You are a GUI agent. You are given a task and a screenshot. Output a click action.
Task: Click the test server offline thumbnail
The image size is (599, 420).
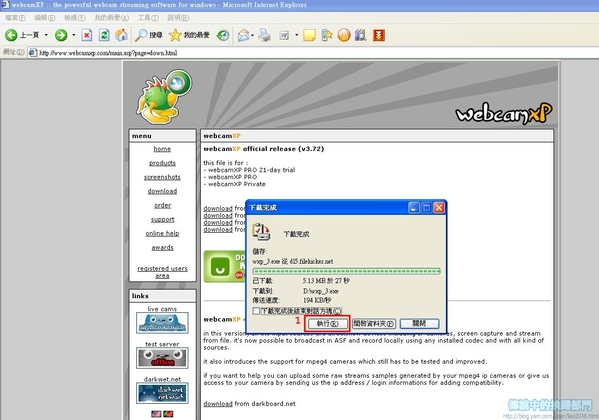(x=162, y=358)
